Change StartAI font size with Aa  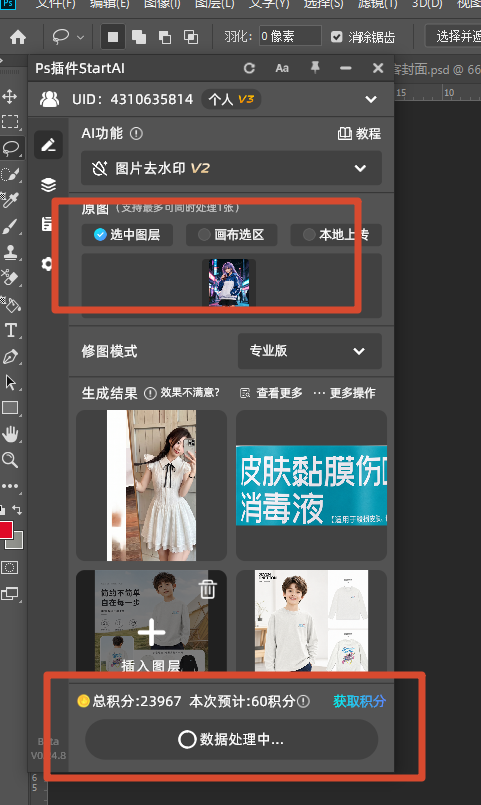coord(282,68)
